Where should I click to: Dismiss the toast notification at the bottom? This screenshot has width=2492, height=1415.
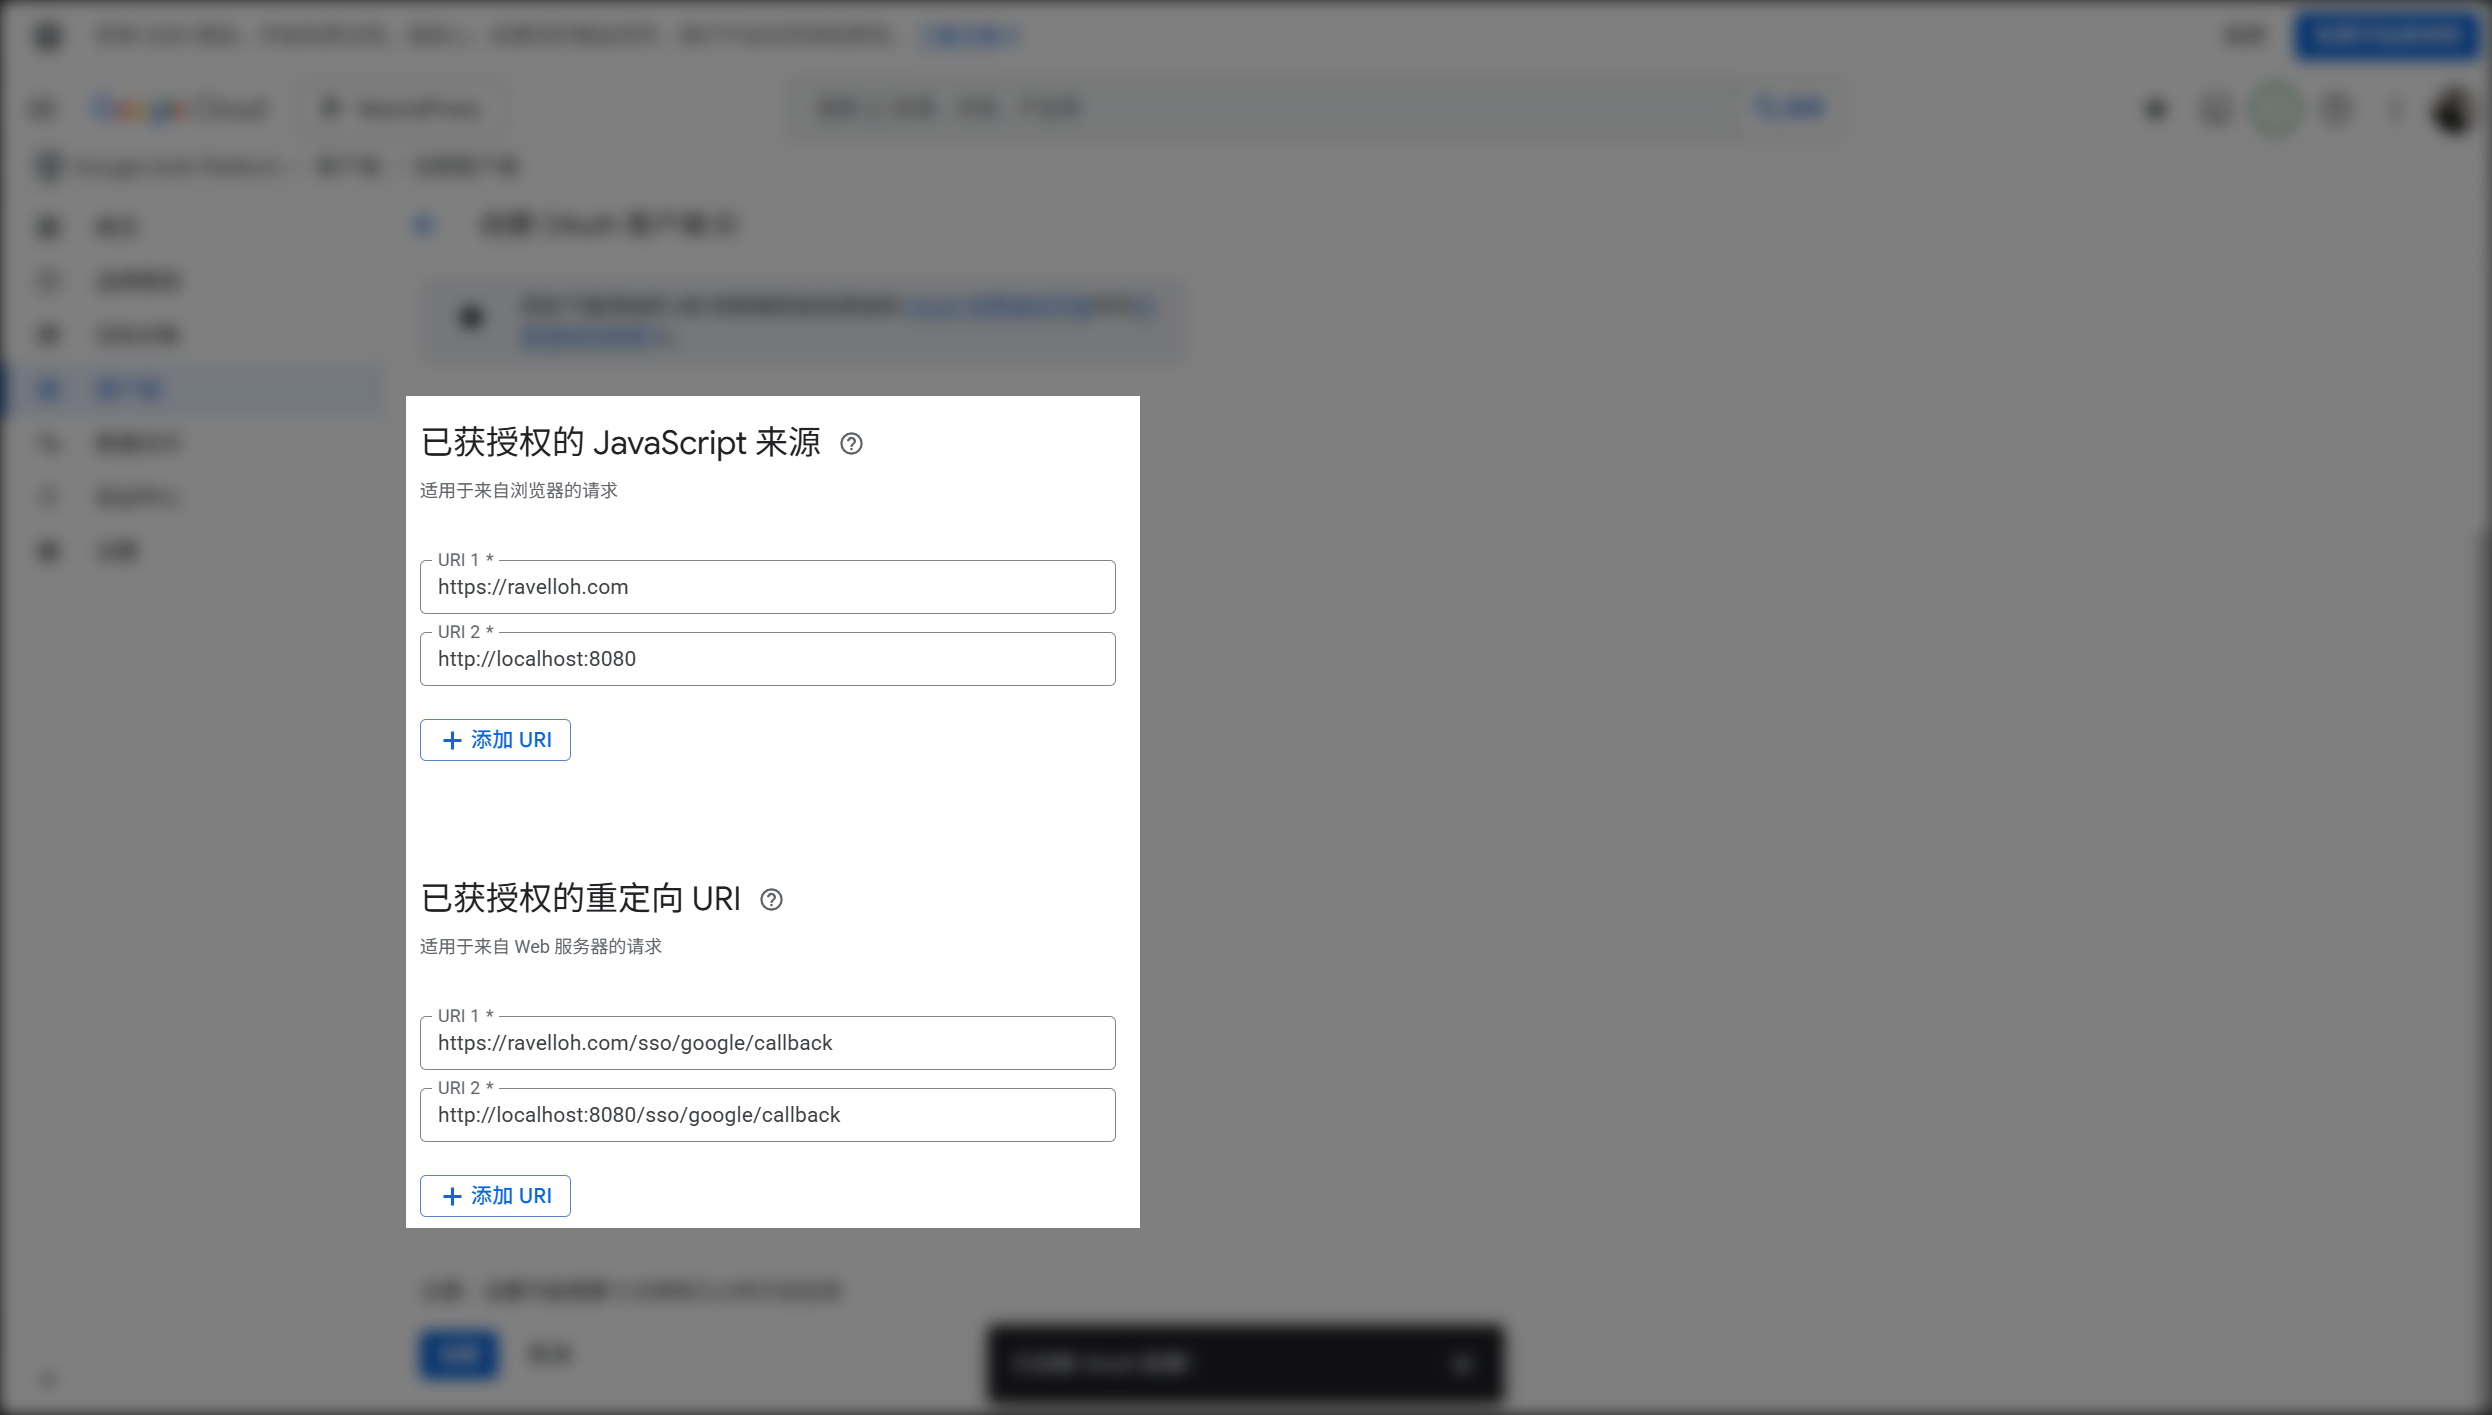(1462, 1363)
